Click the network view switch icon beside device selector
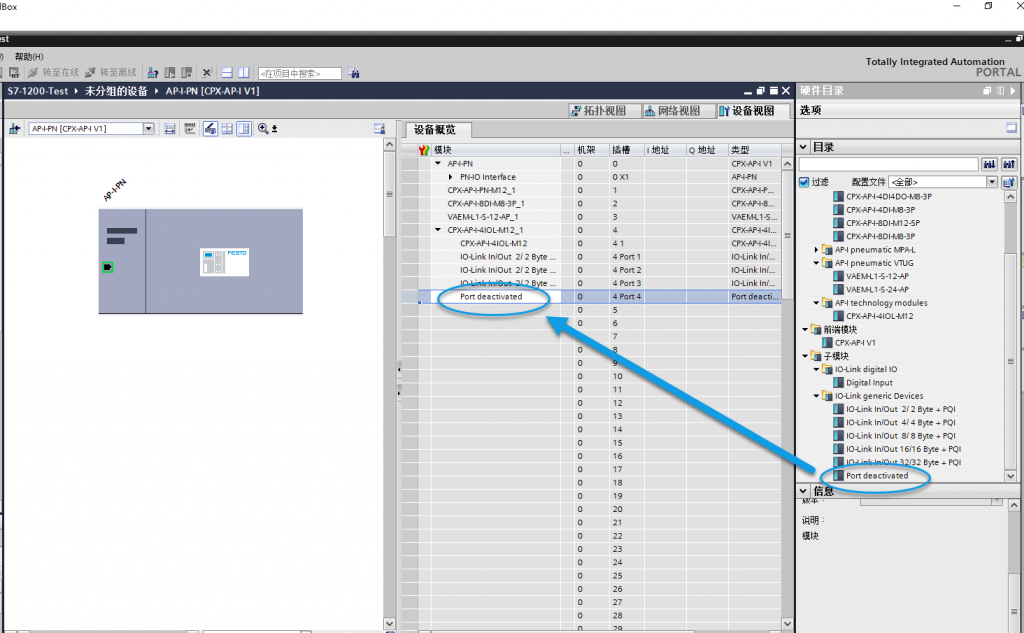The image size is (1024, 633). point(14,129)
